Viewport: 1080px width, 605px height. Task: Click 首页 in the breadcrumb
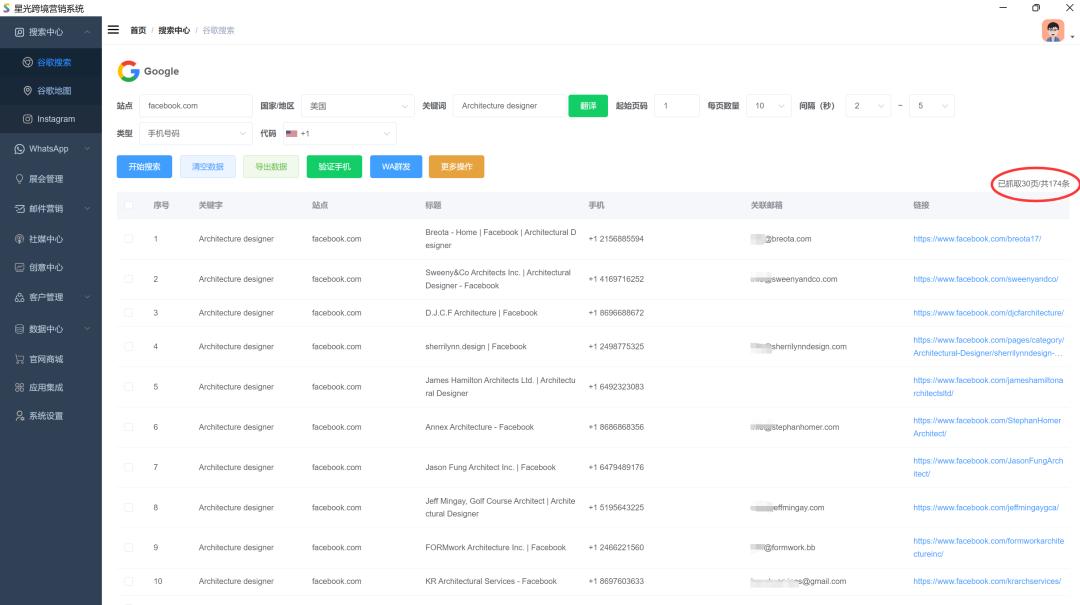138,31
